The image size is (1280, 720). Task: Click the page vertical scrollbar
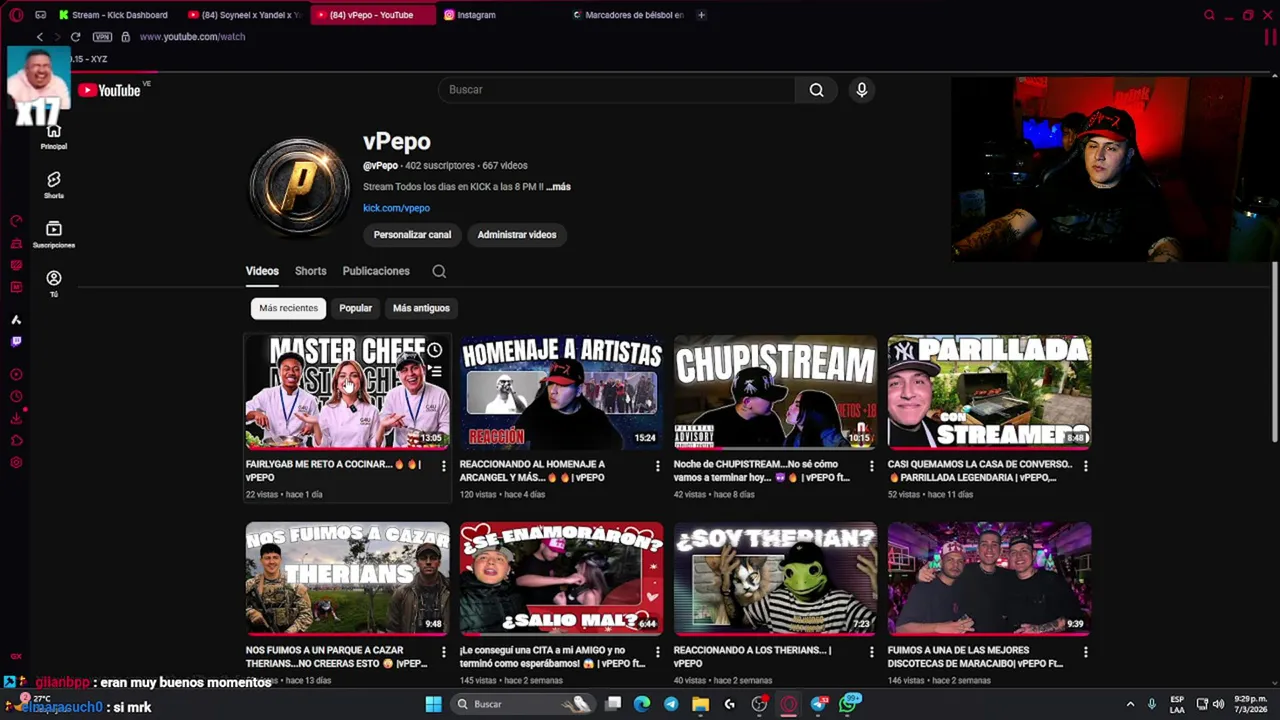(x=1275, y=350)
